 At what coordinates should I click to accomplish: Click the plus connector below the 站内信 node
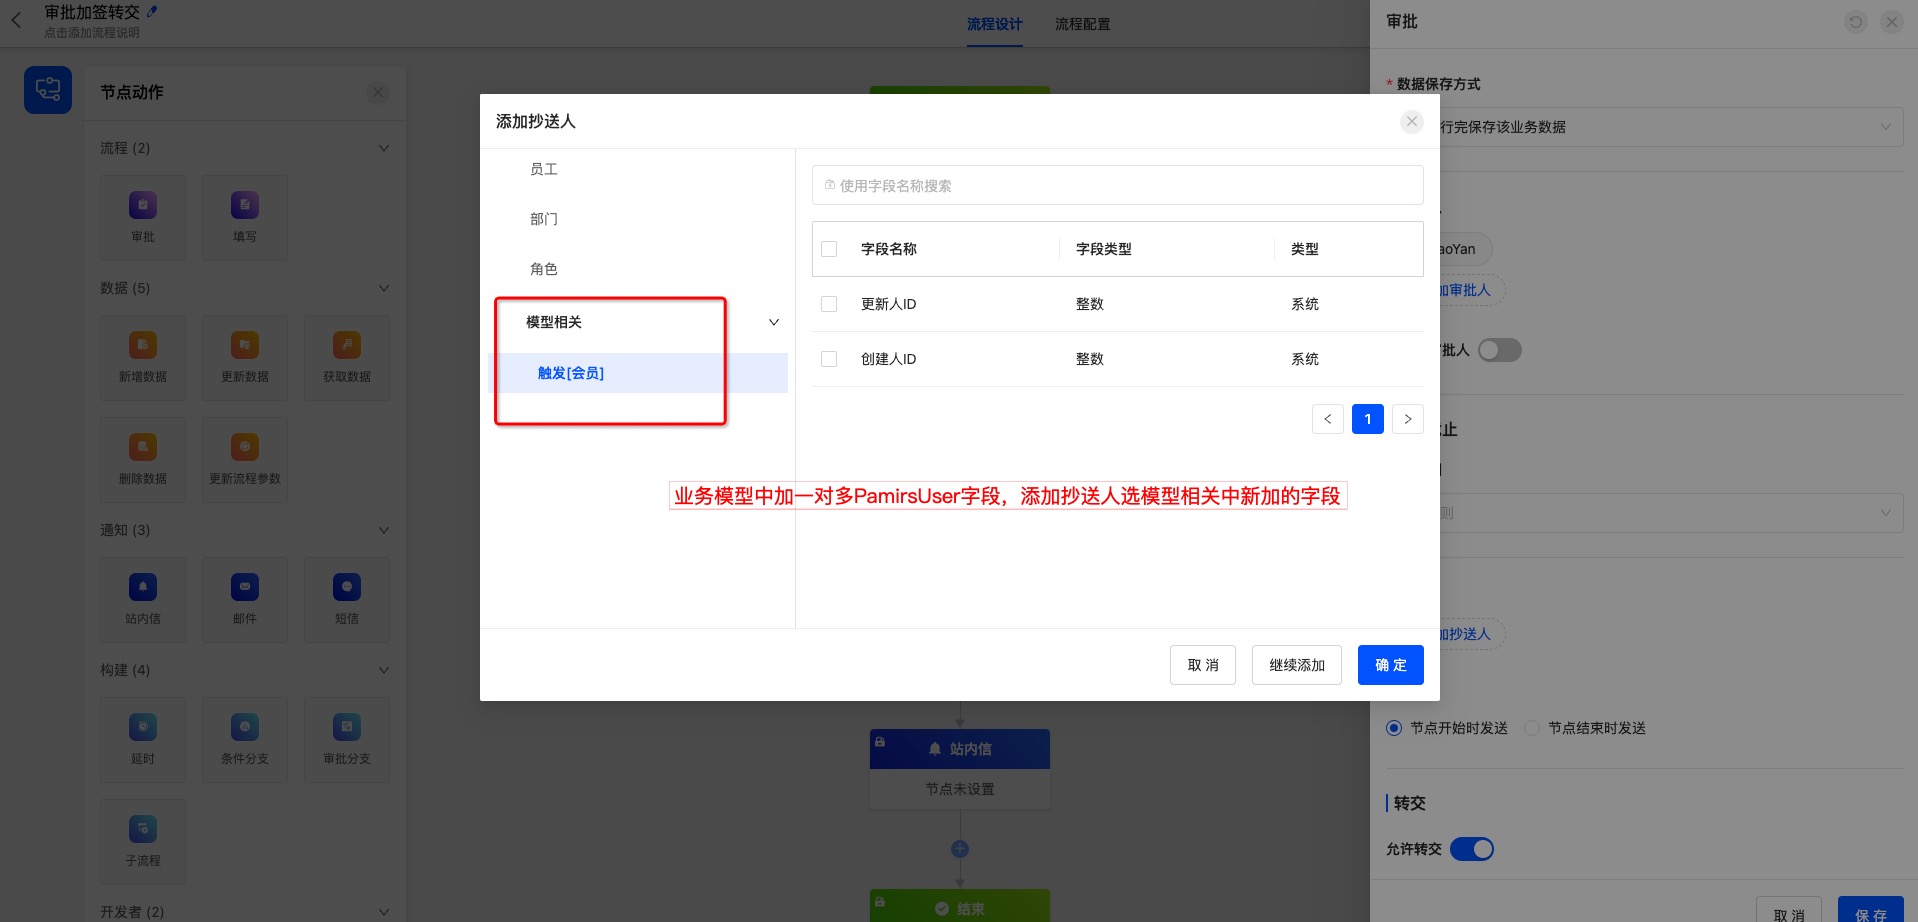pyautogui.click(x=960, y=849)
